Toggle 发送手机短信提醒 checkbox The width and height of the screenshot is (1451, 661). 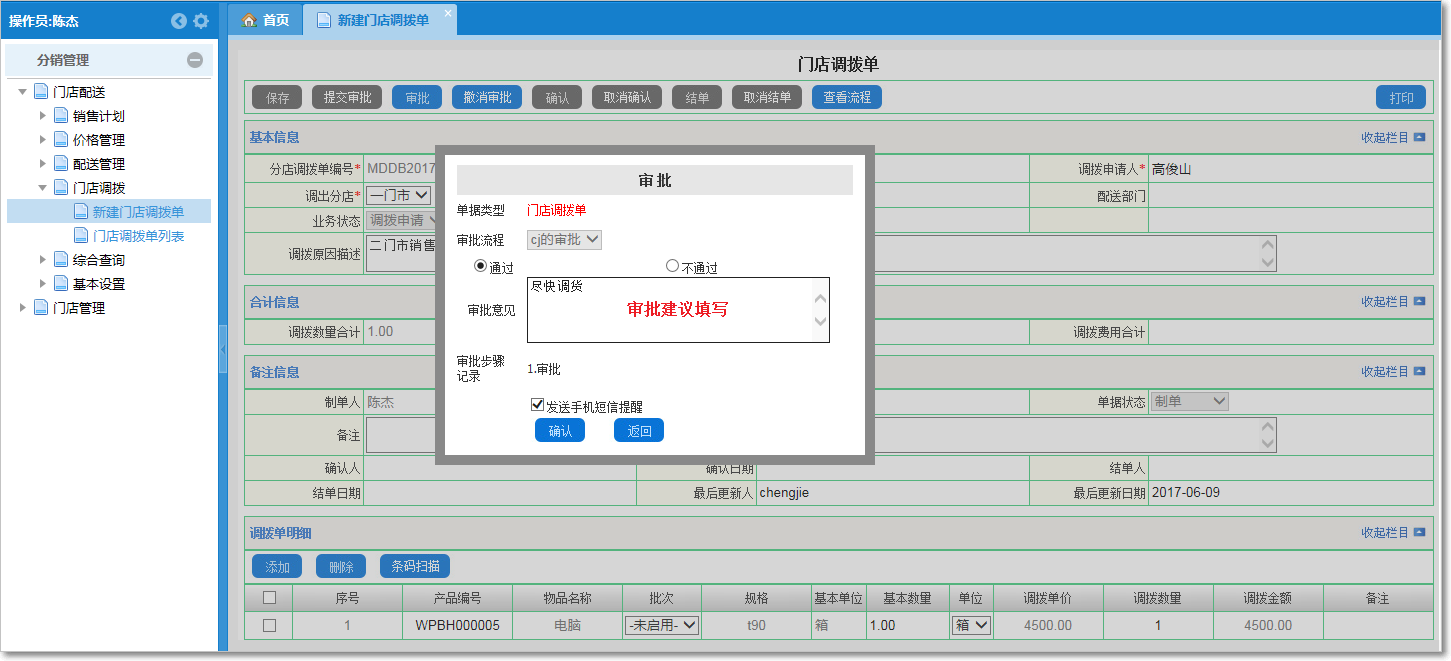click(537, 405)
